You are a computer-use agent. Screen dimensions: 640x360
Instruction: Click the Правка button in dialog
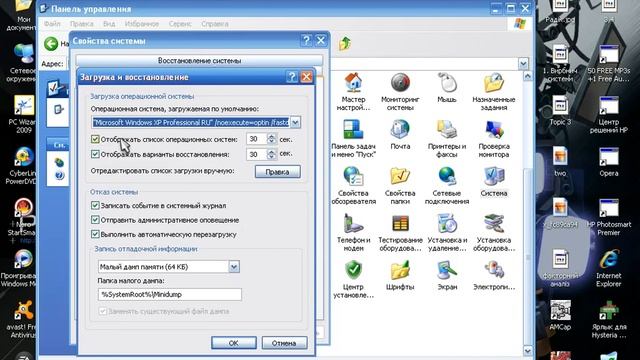point(278,172)
